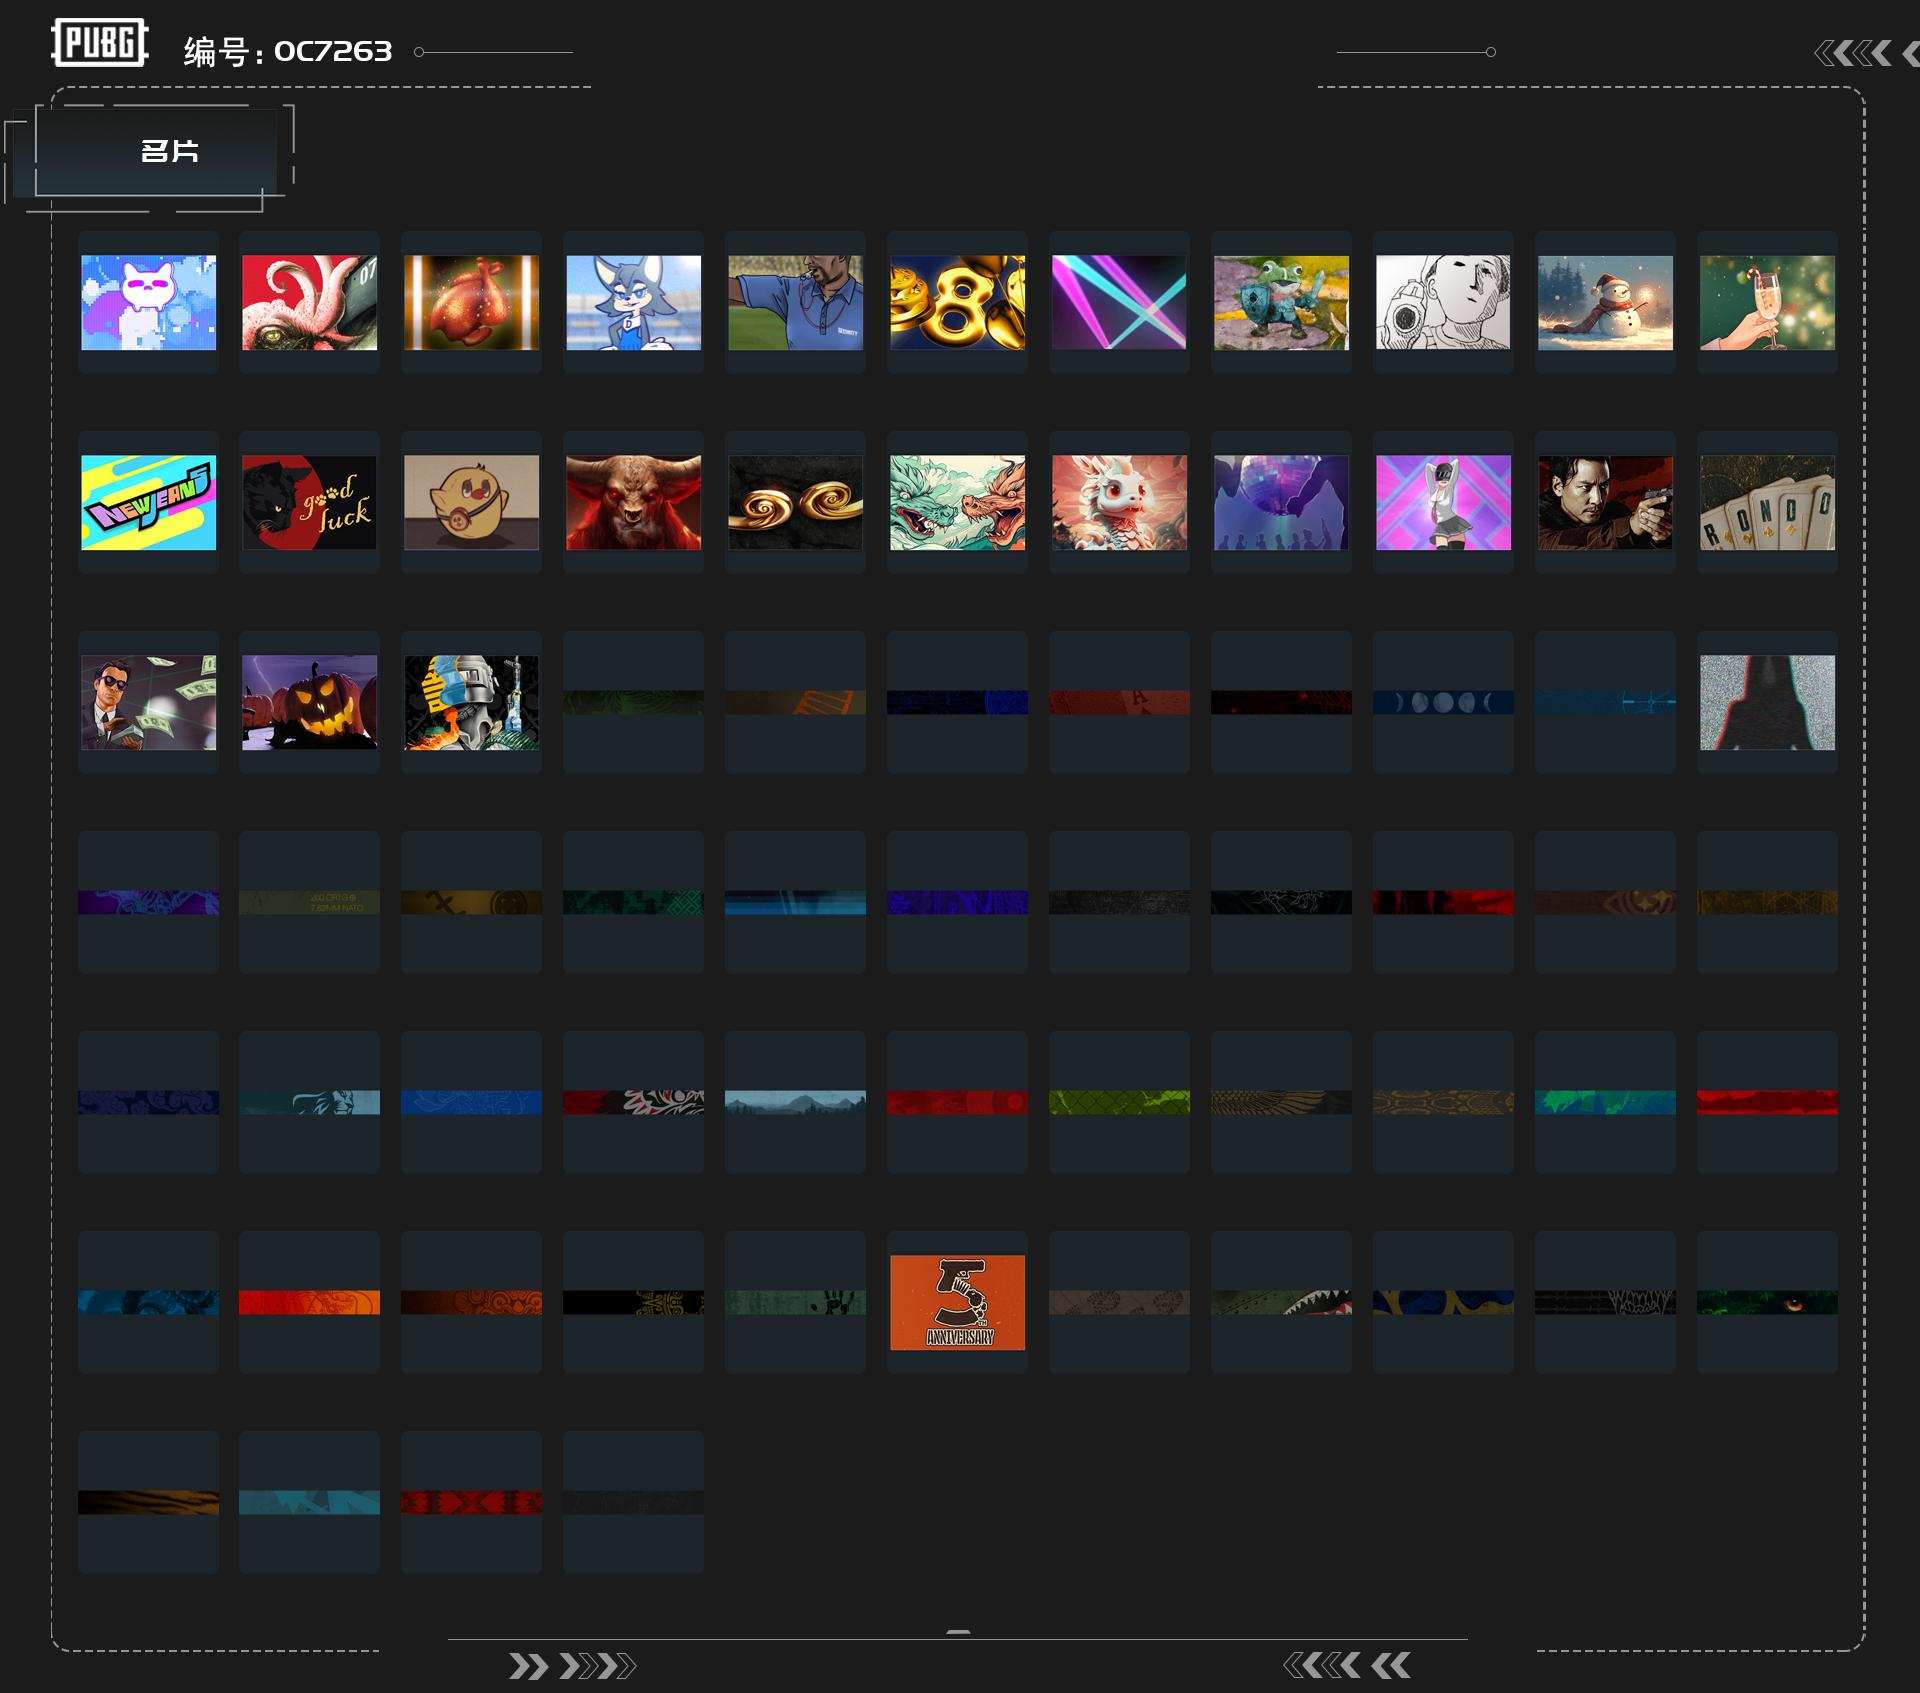Click the bottom left-pointing chevron arrows

pyautogui.click(x=1347, y=1665)
